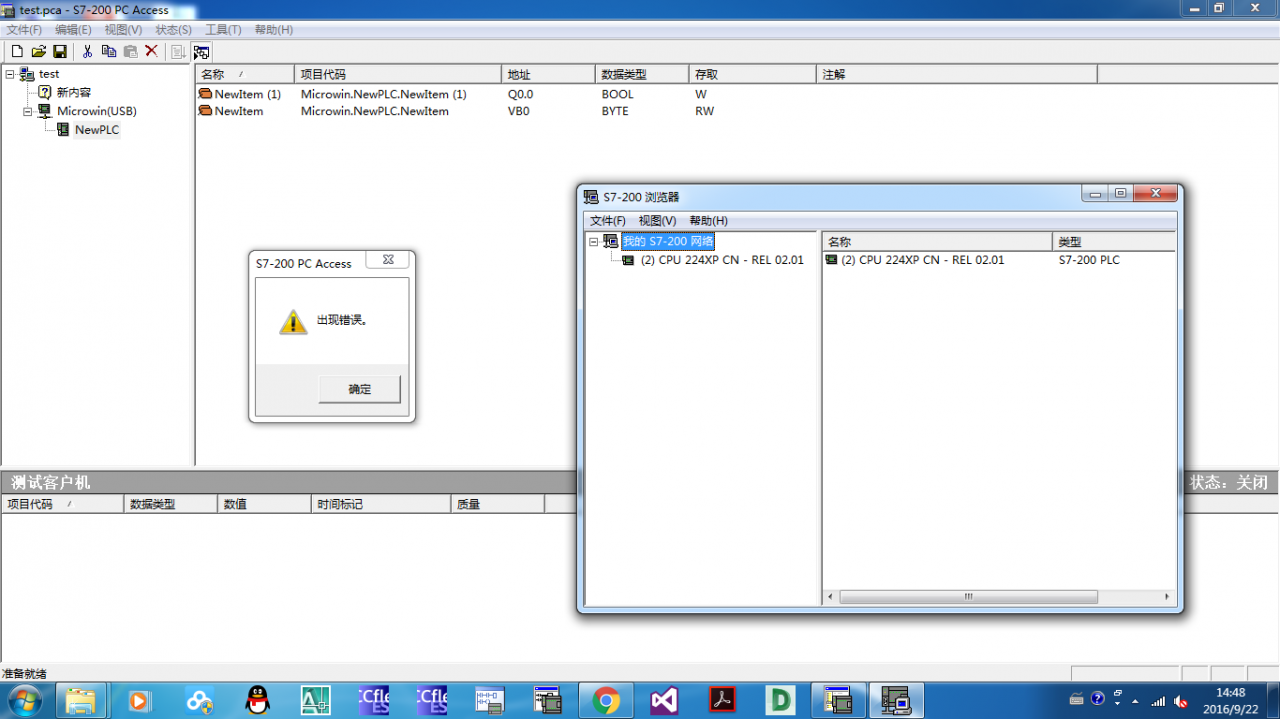Click 确定 button in error dialog

pyautogui.click(x=359, y=389)
